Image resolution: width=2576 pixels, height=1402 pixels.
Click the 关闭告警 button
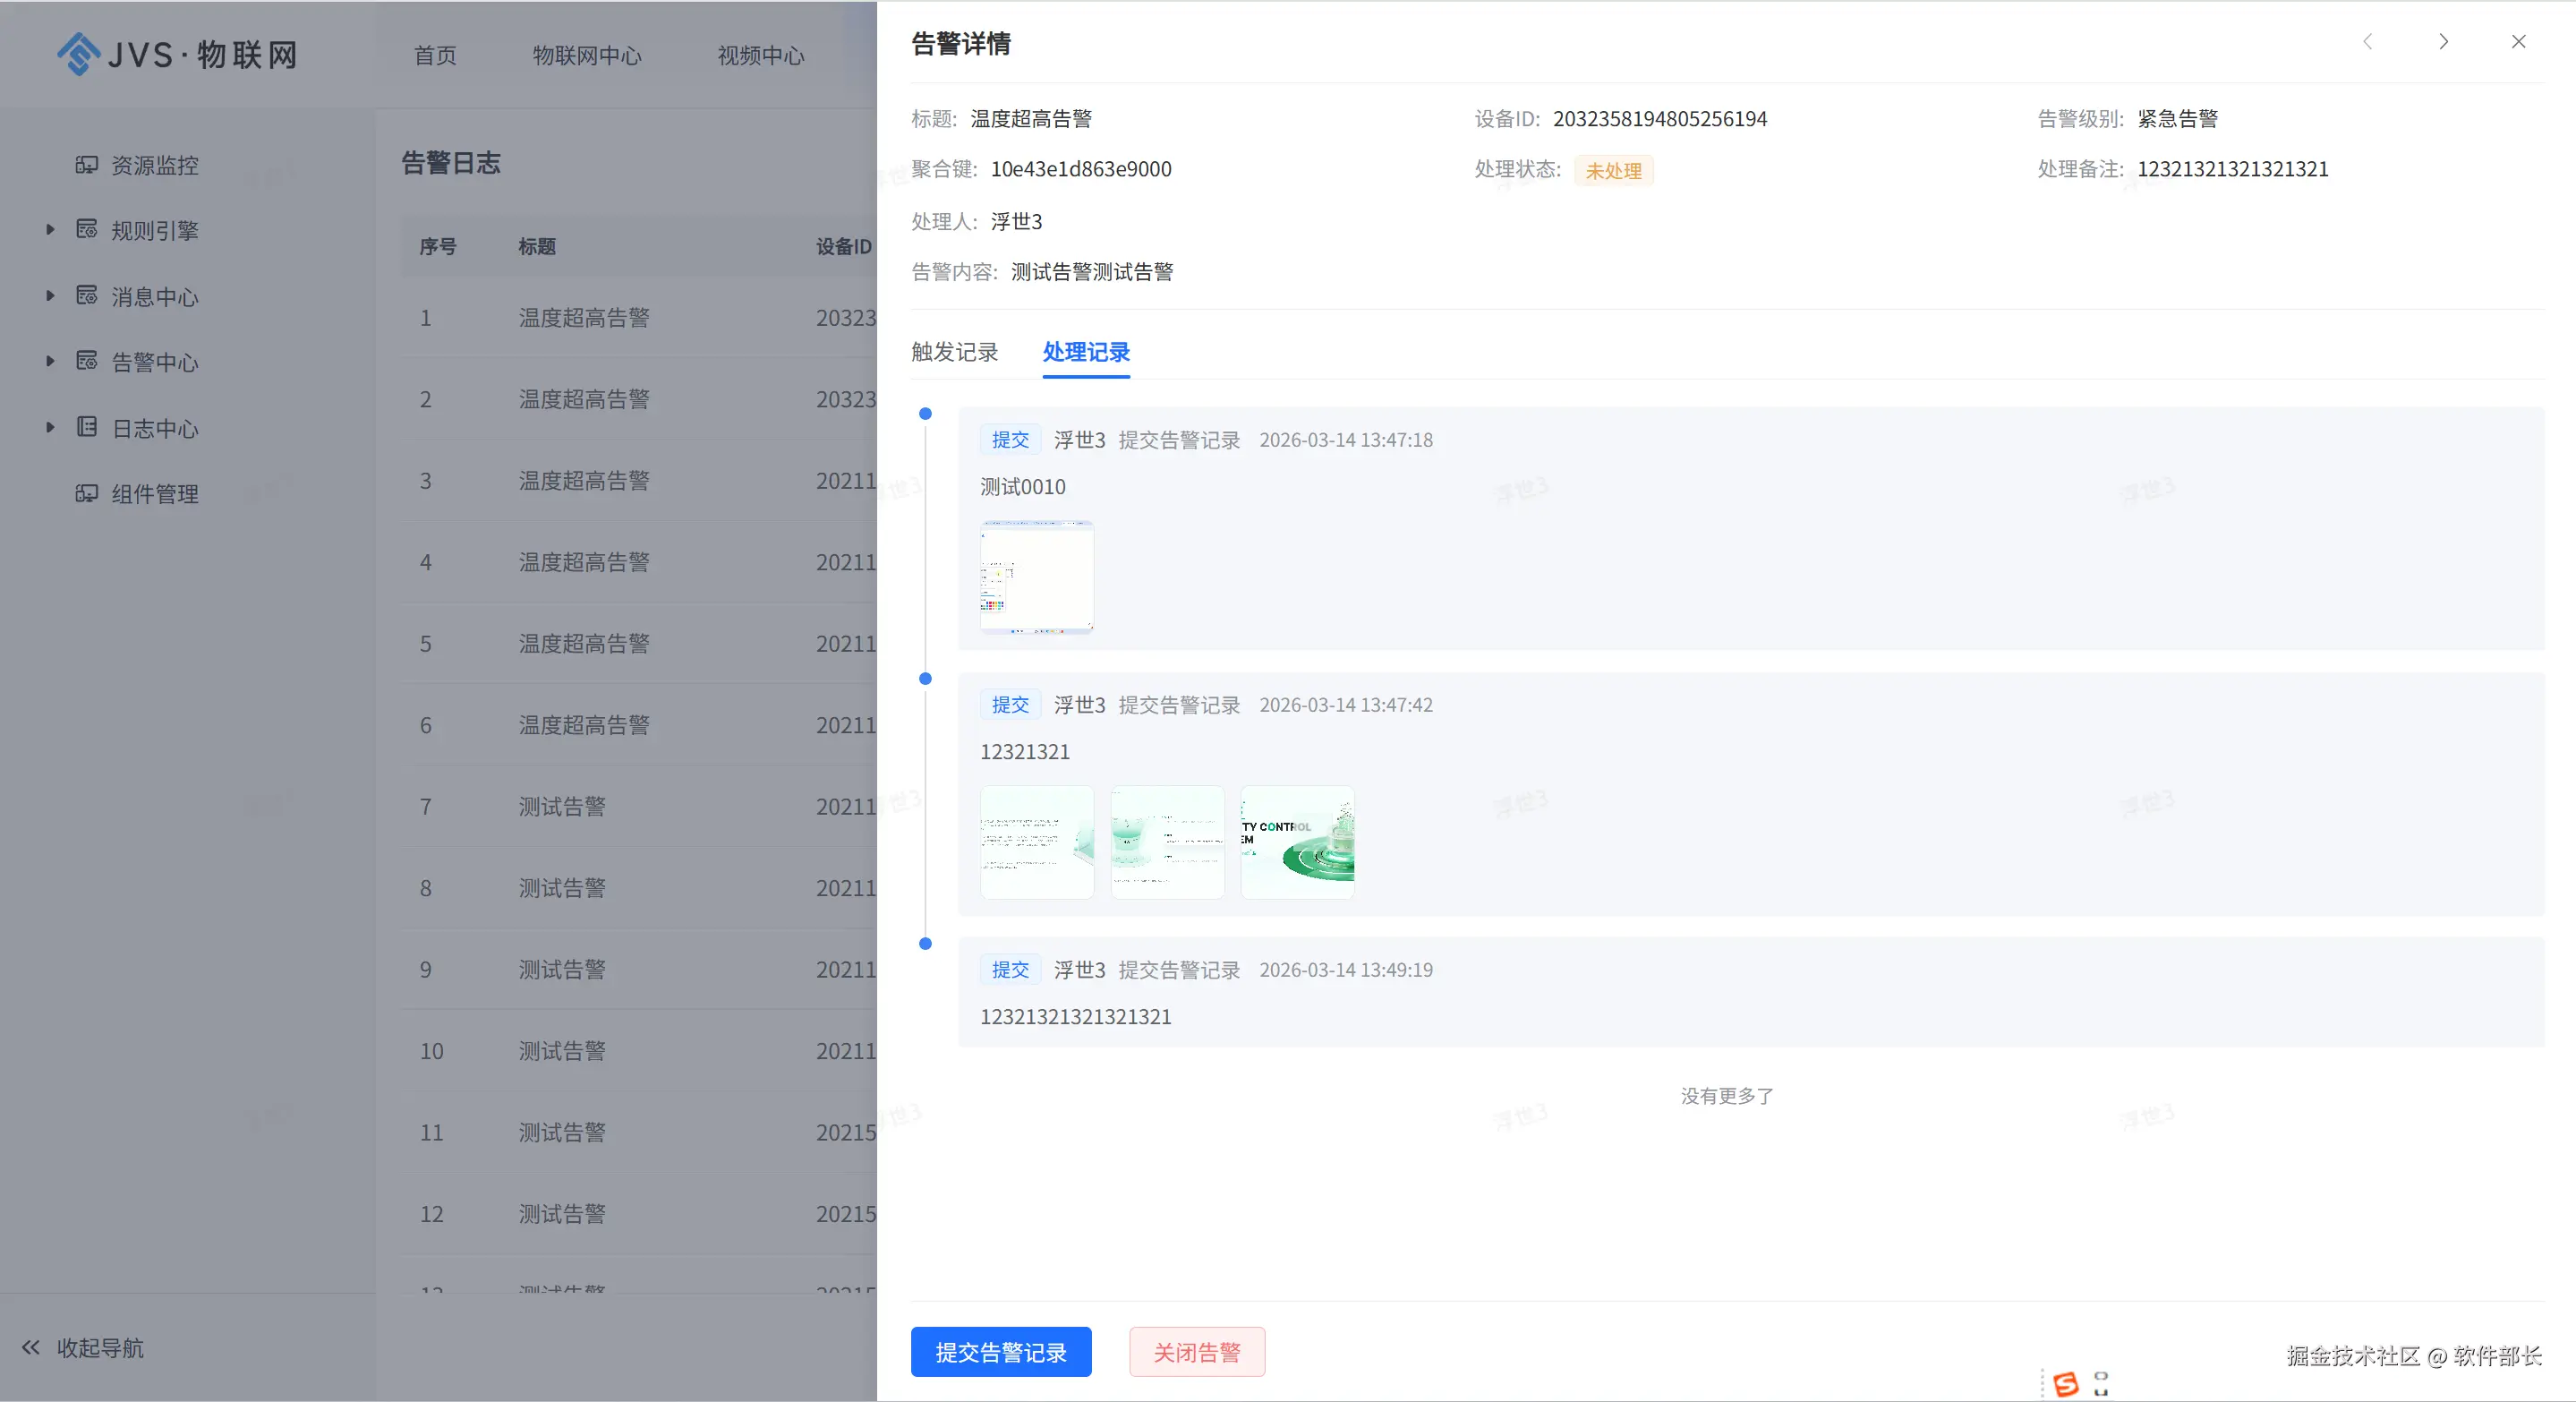1196,1352
